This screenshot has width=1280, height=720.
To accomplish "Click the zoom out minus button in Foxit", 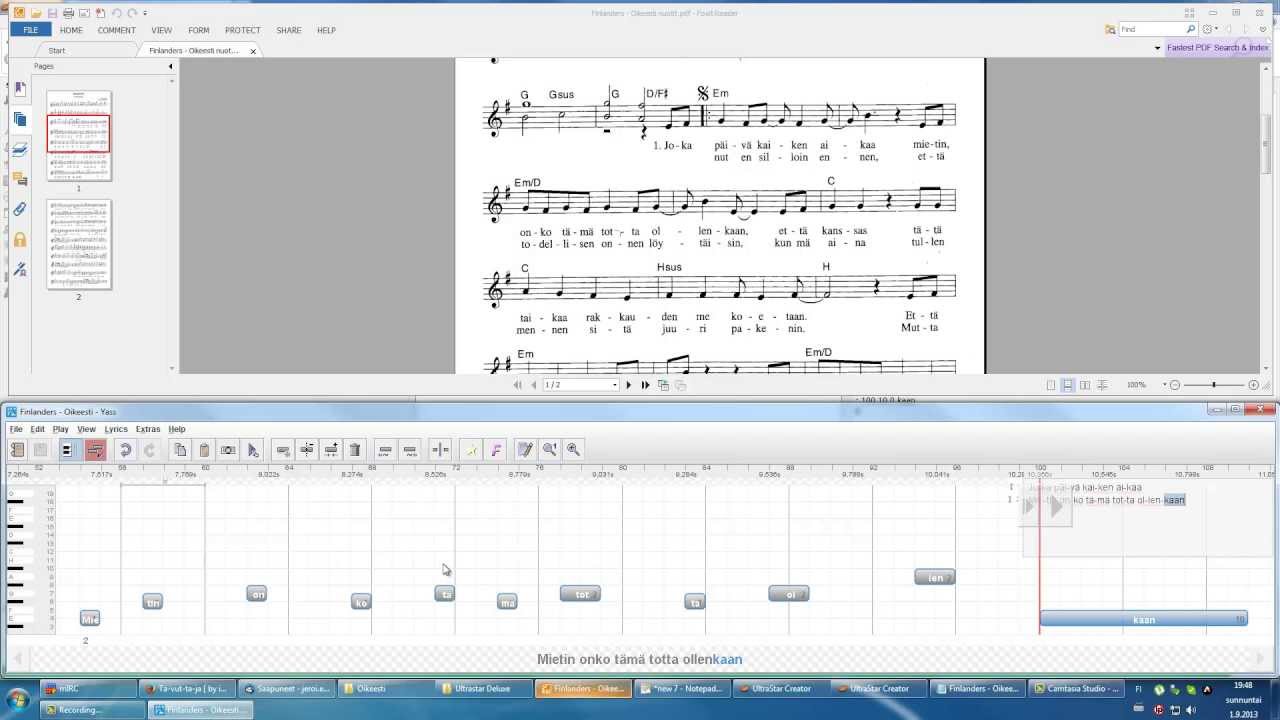I will click(x=1176, y=385).
